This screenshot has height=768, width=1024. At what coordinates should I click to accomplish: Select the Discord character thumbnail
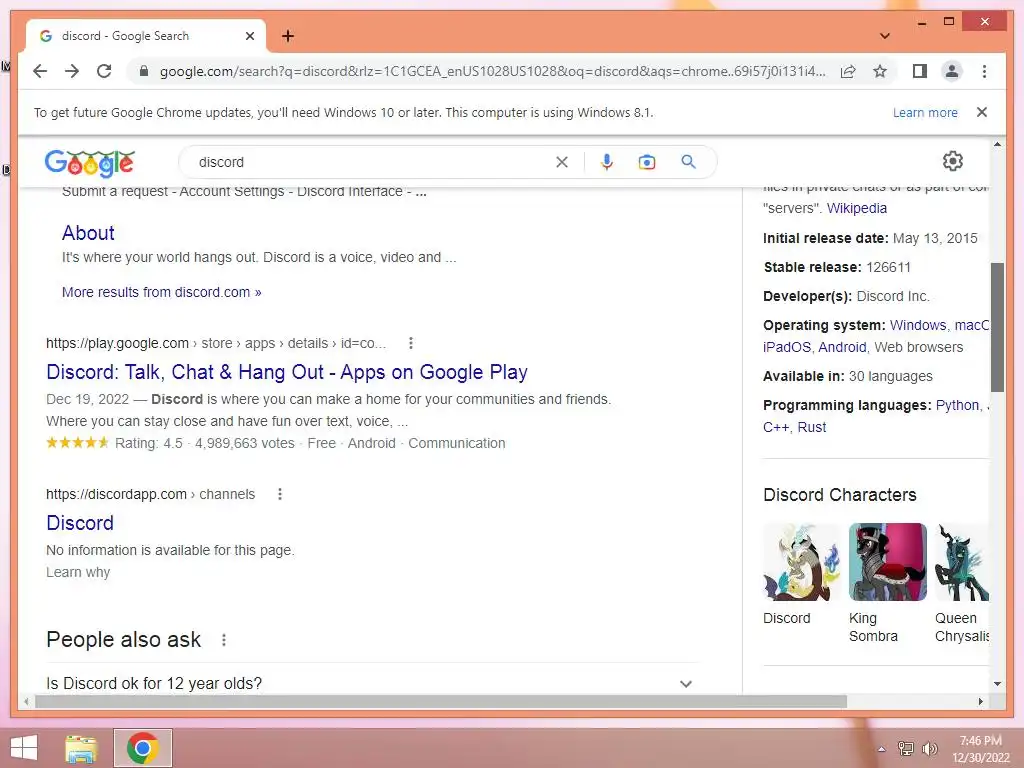(802, 562)
